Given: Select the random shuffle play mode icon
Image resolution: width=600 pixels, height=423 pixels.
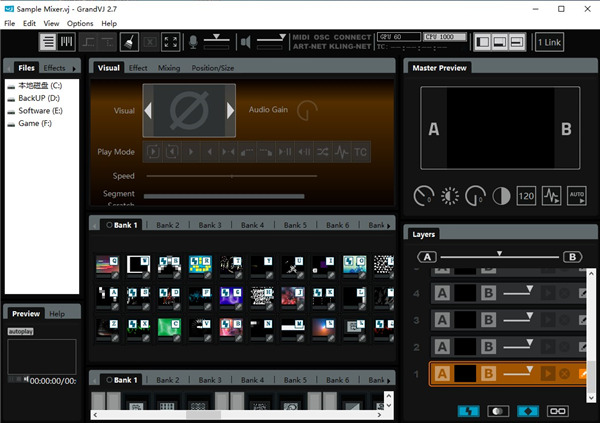Looking at the screenshot, I should click(x=321, y=152).
